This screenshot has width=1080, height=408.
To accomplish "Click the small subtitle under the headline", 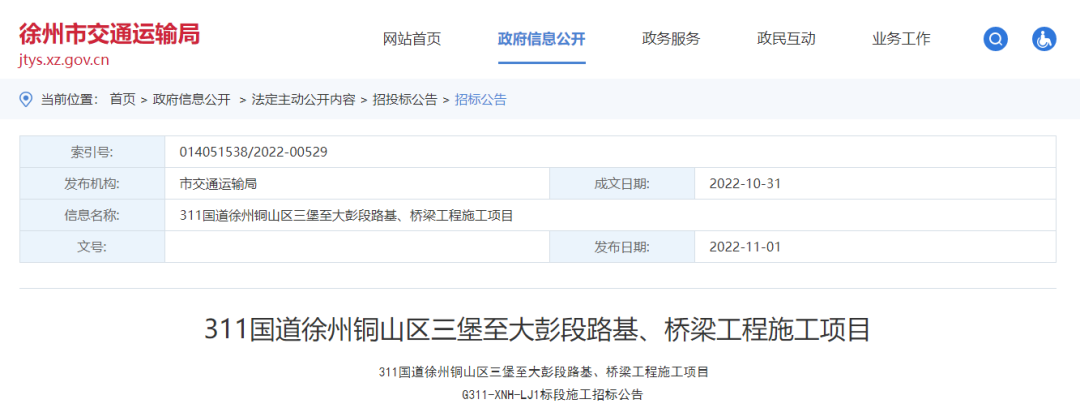I will tap(544, 372).
